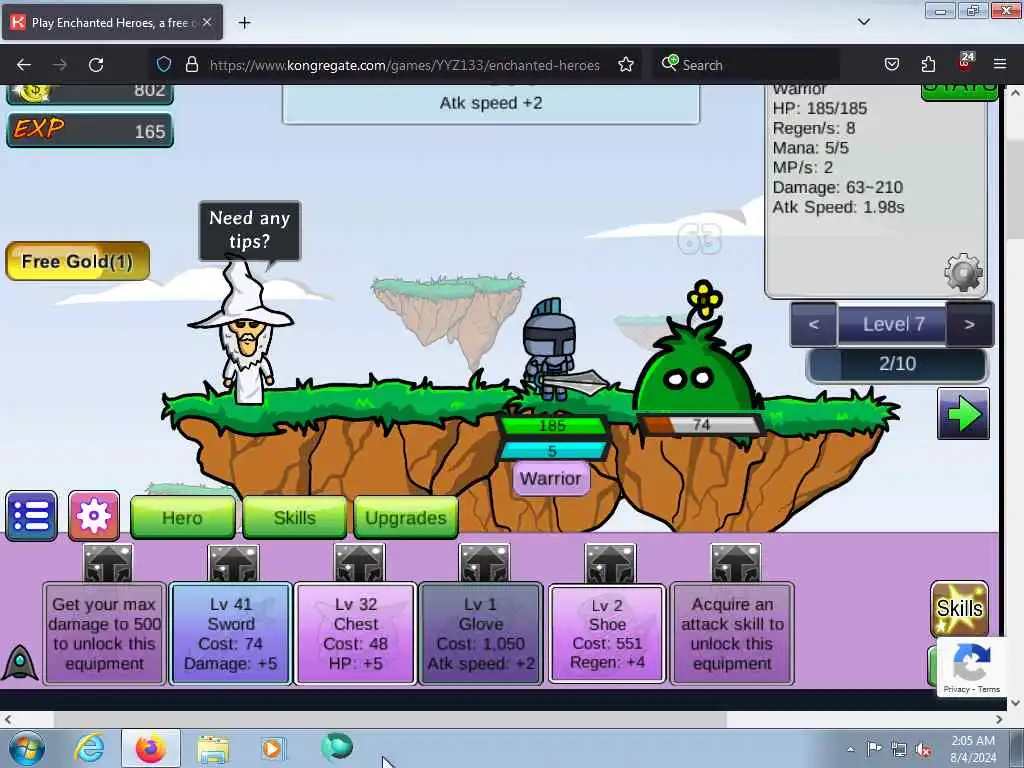Viewport: 1024px width, 768px height.
Task: Click the Need any tips? speech bubble
Action: point(249,230)
